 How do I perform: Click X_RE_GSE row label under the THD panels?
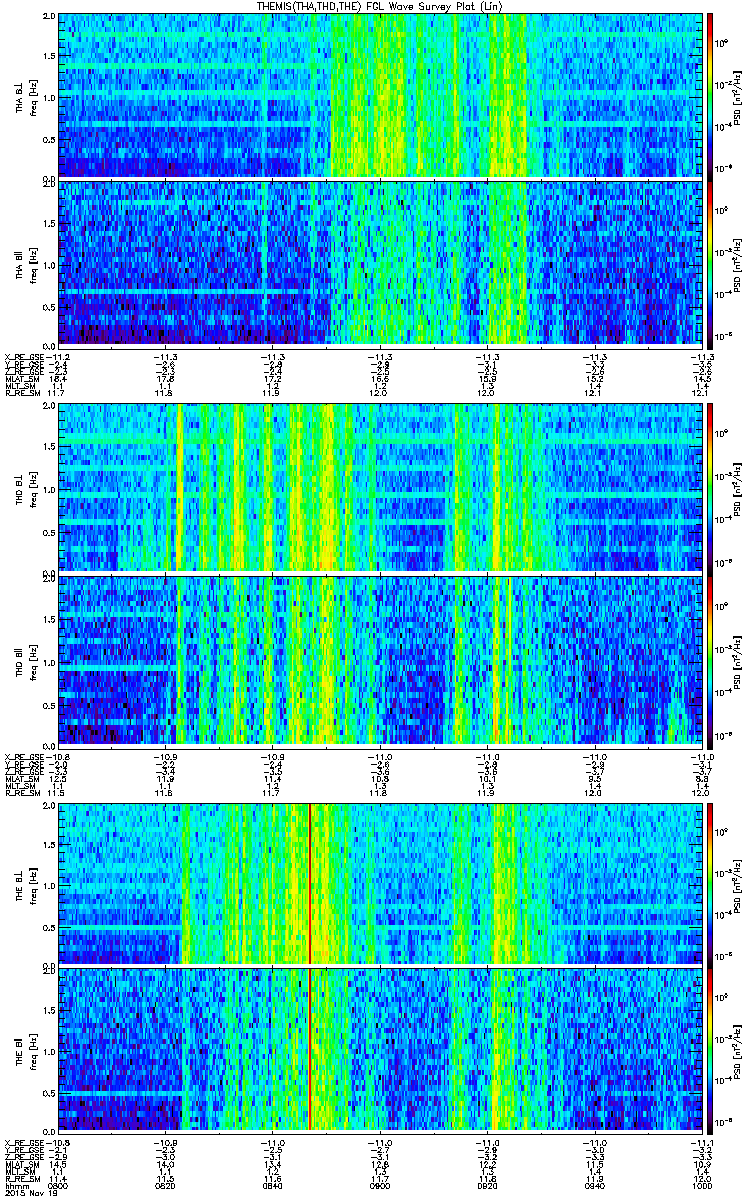pos(24,755)
